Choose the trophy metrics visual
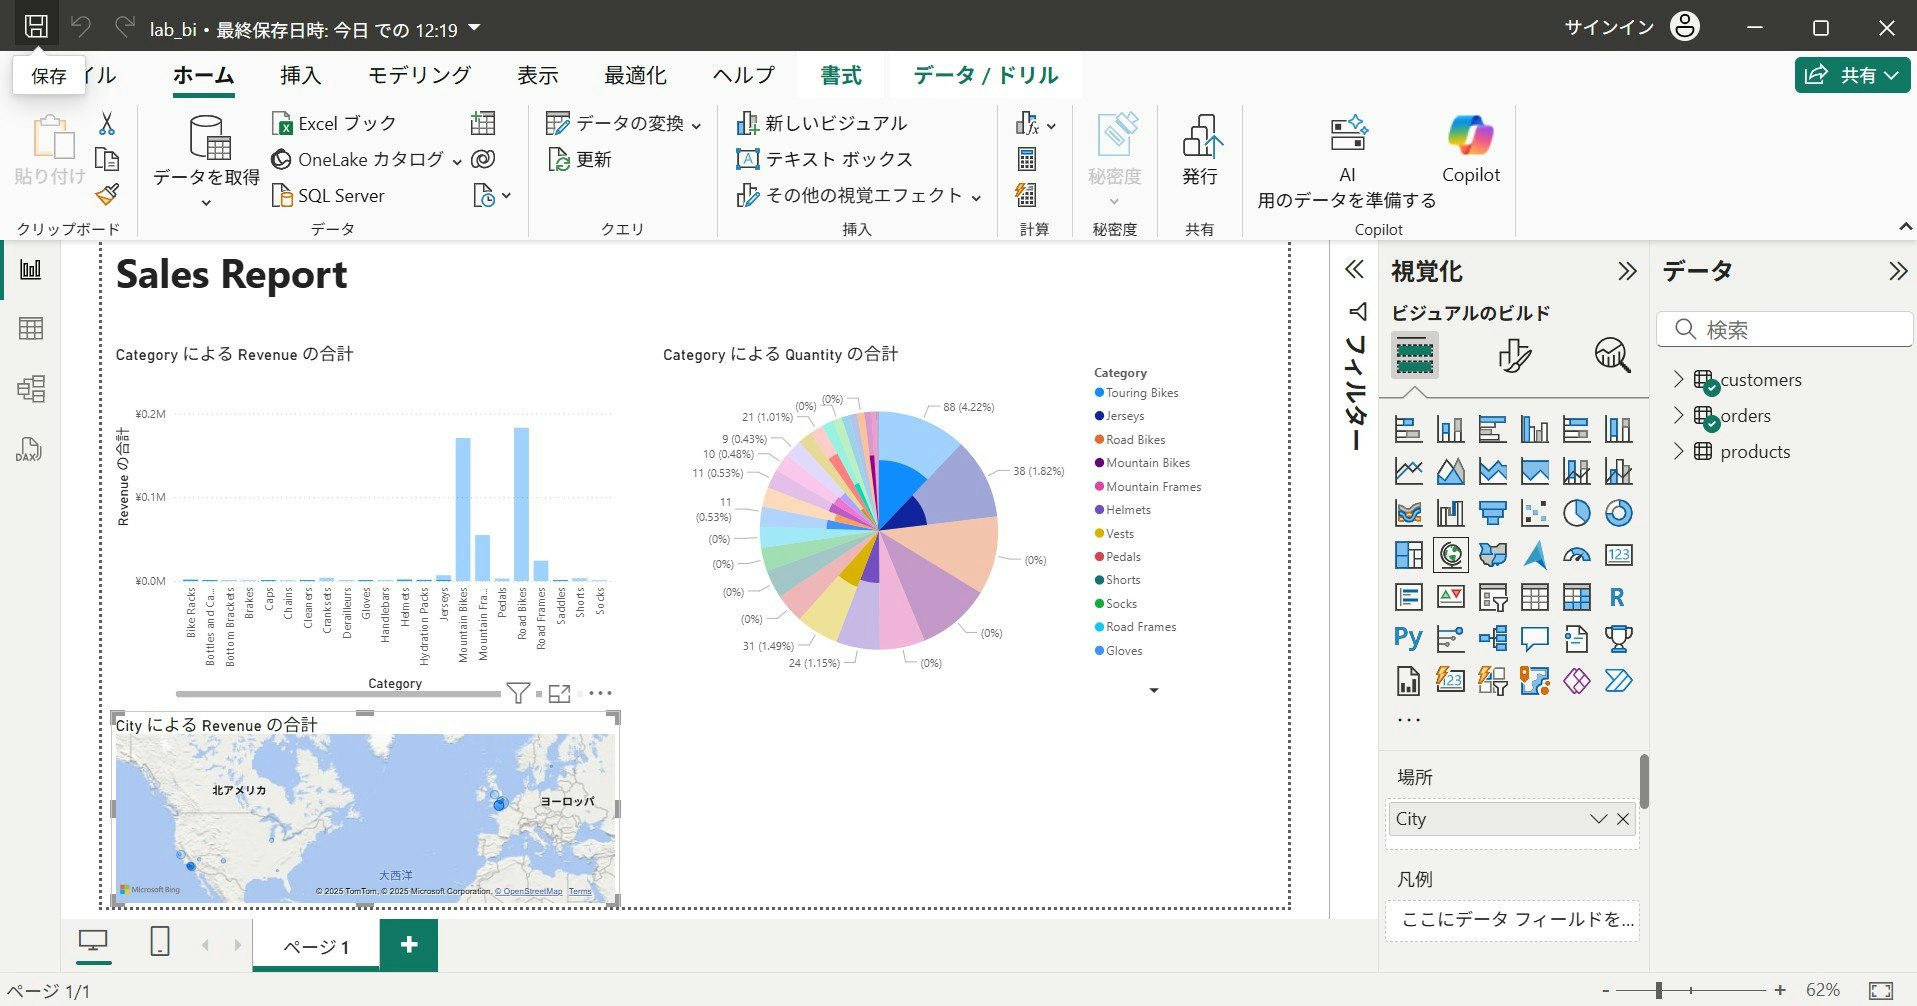The image size is (1917, 1006). pos(1618,639)
